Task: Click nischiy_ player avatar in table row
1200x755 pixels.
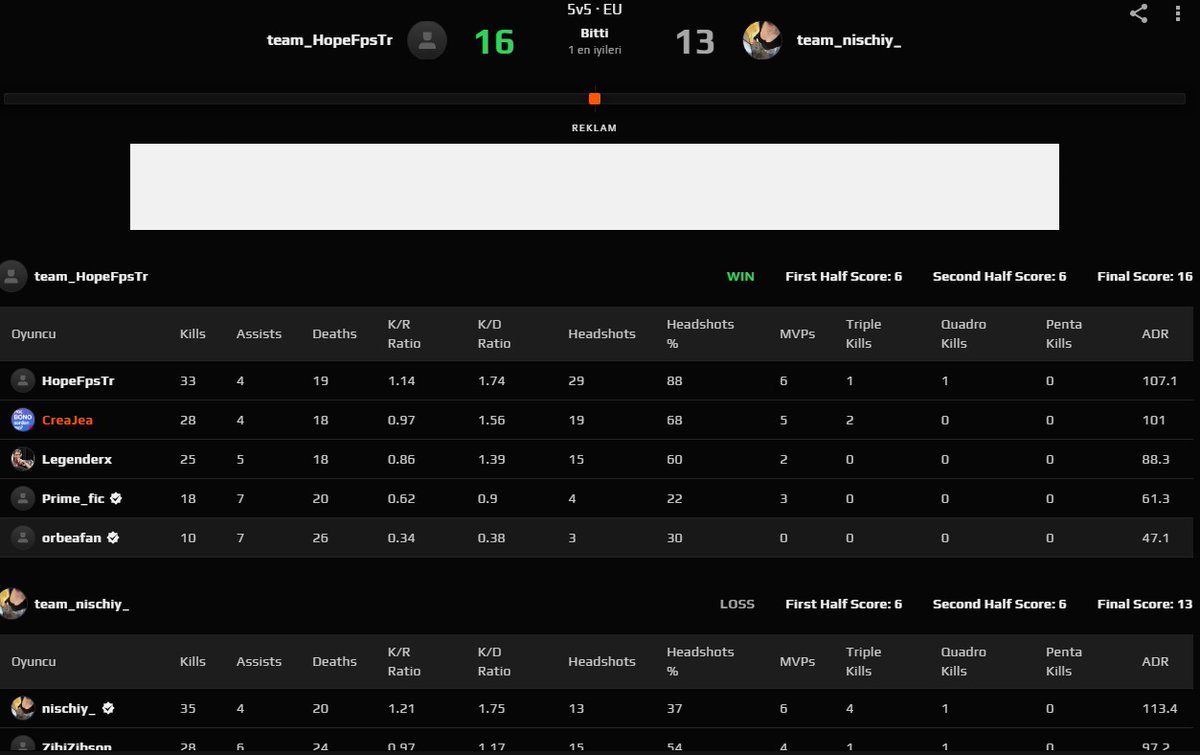Action: coord(23,708)
